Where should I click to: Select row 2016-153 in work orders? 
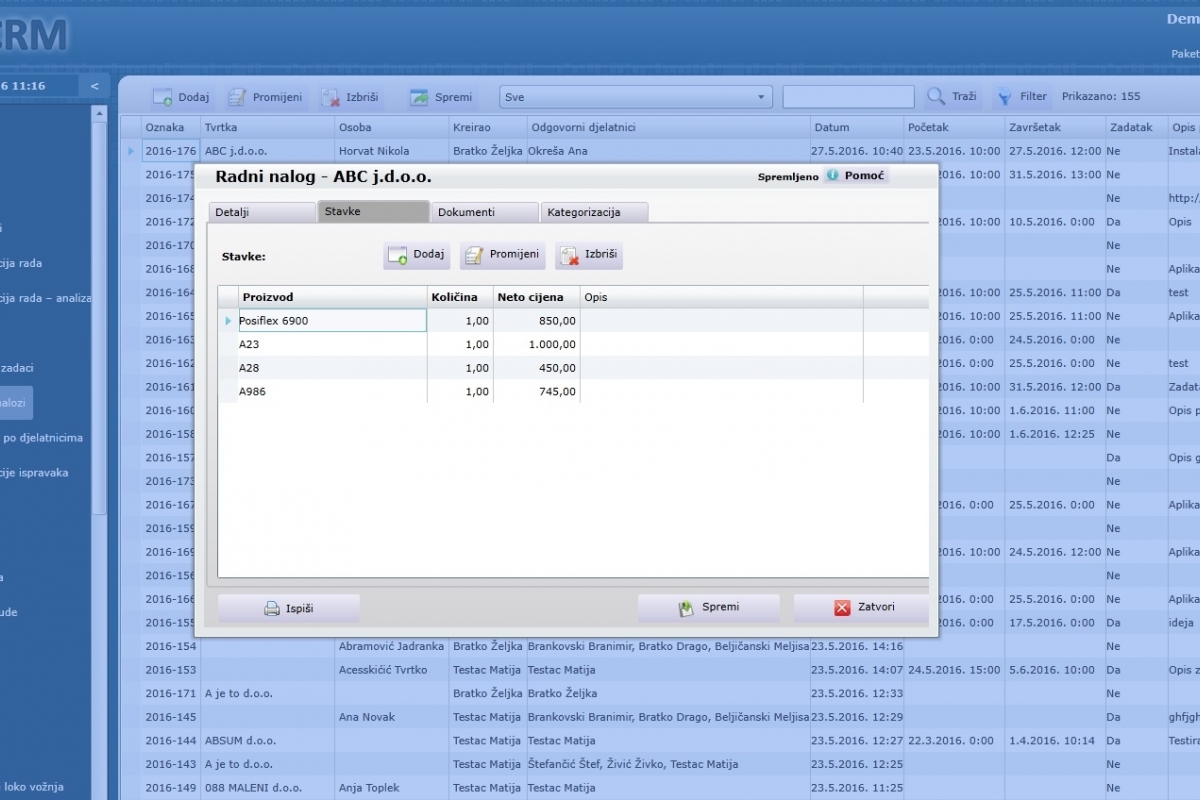(x=660, y=670)
